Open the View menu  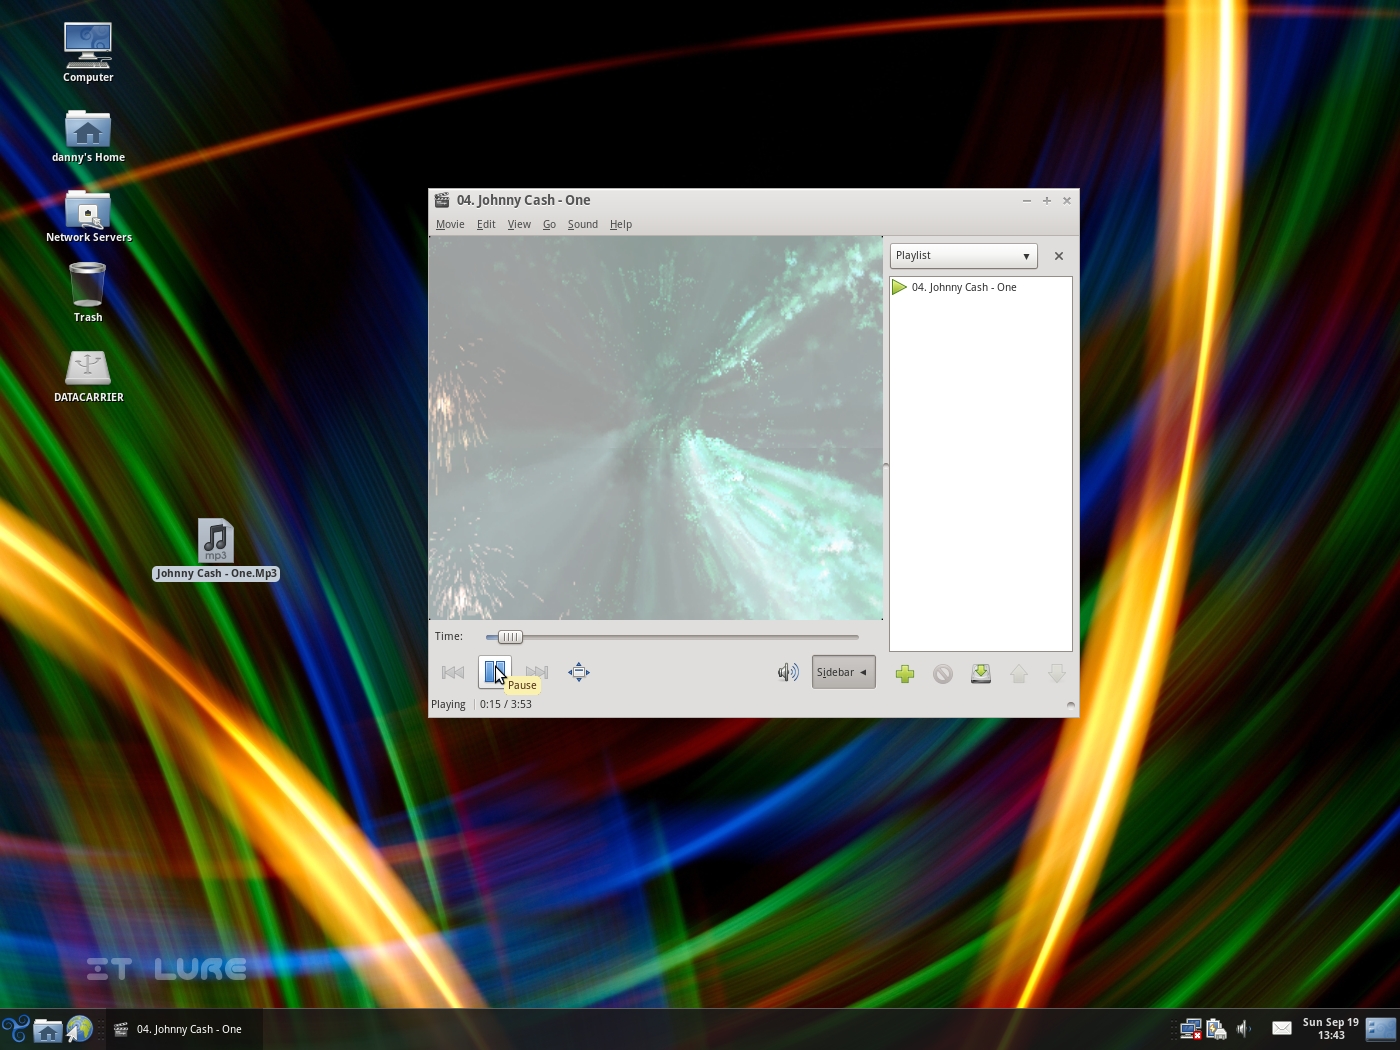coord(519,224)
